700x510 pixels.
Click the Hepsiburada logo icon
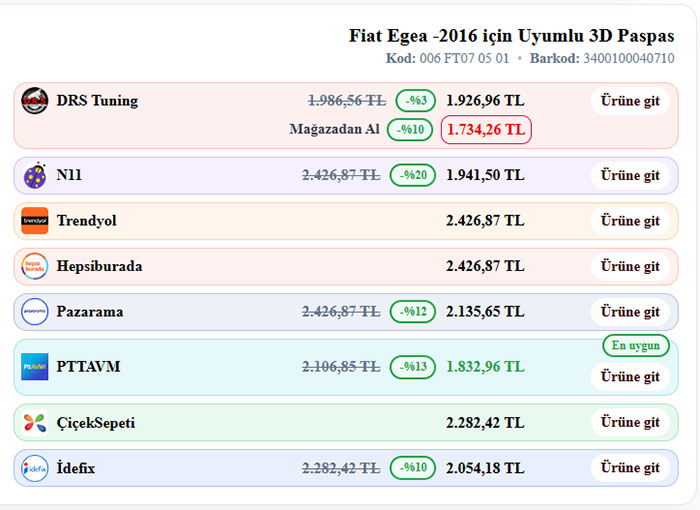point(35,266)
